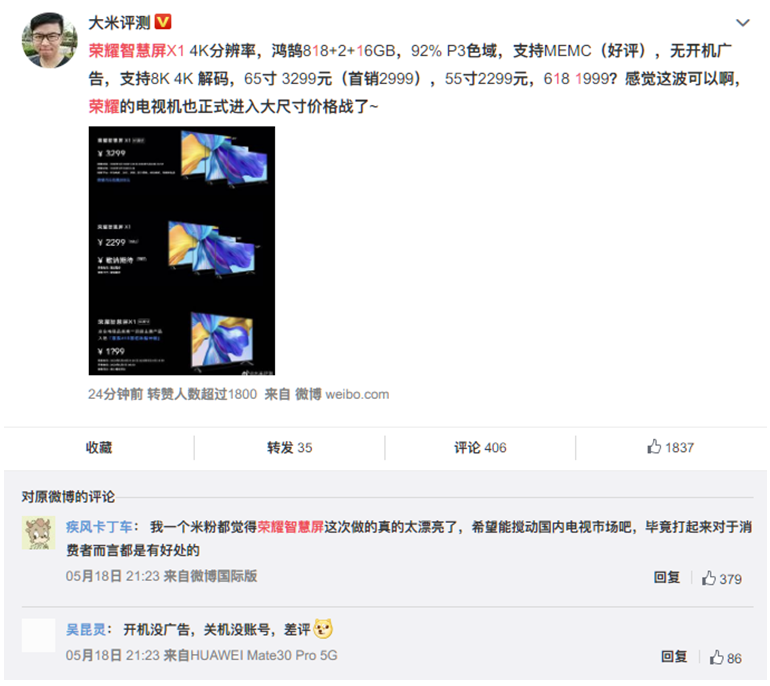The image size is (770, 686).
Task: Select the 评论 406 comments tab
Action: (x=480, y=447)
